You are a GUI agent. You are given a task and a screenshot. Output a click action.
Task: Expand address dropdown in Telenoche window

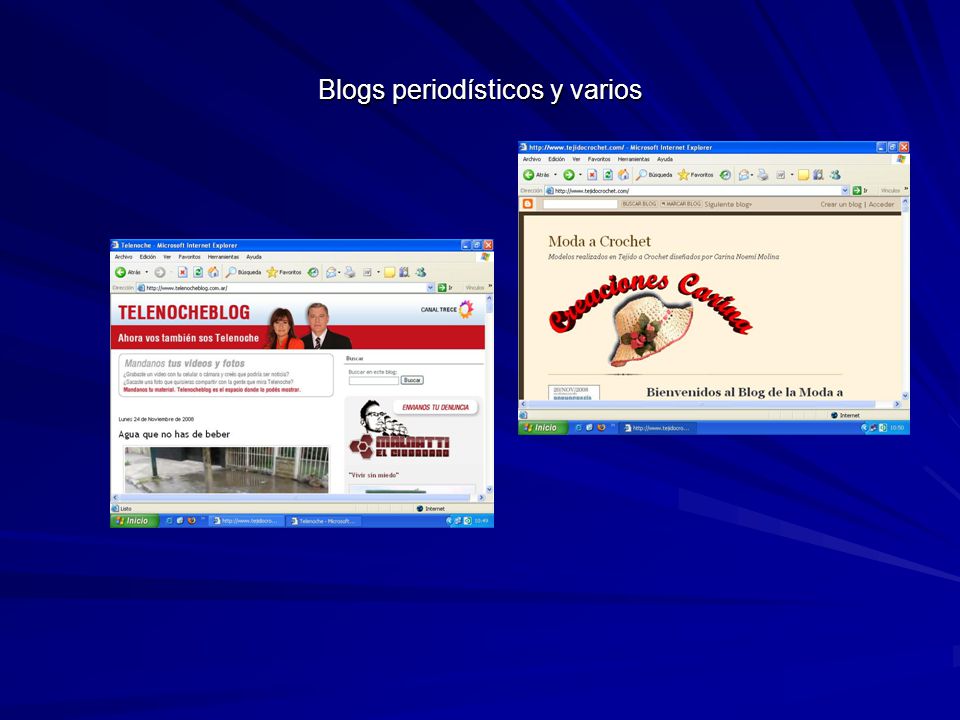coord(430,288)
